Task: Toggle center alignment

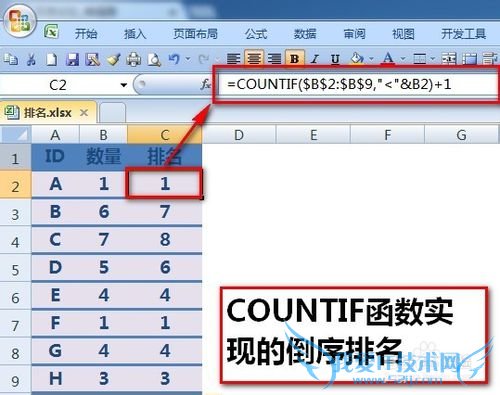Action: tap(254, 58)
